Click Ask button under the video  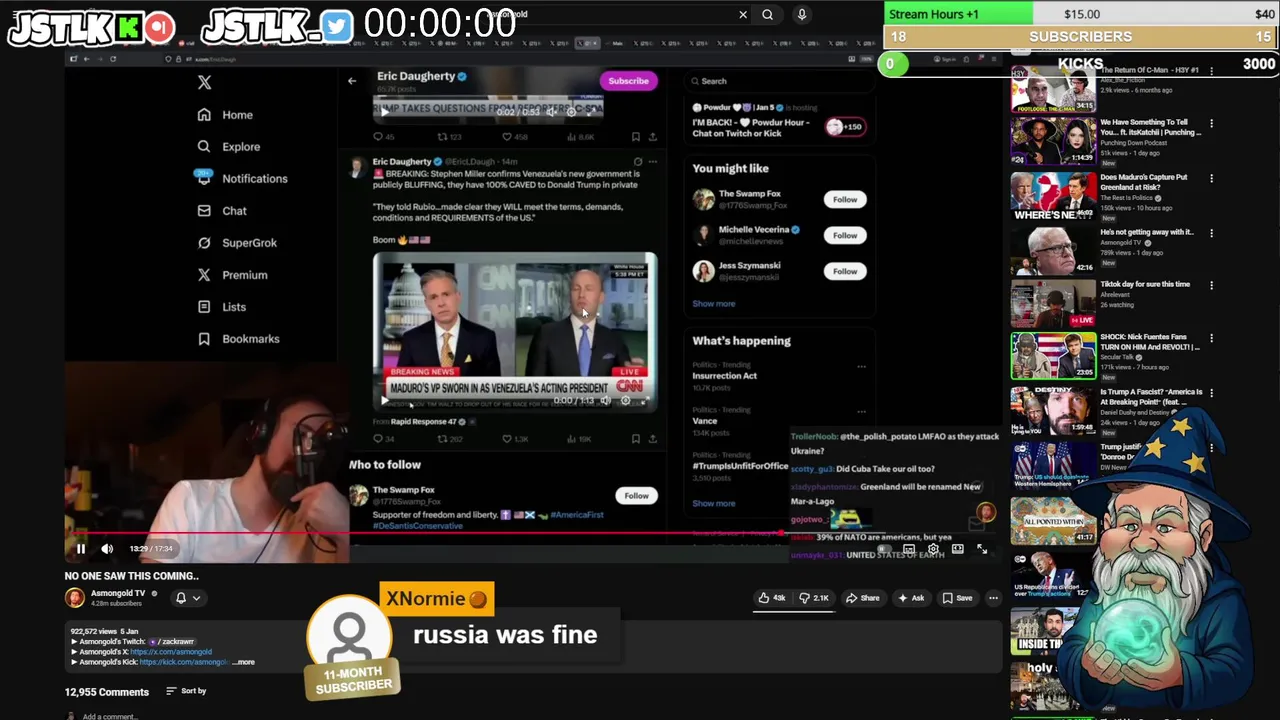tap(910, 598)
